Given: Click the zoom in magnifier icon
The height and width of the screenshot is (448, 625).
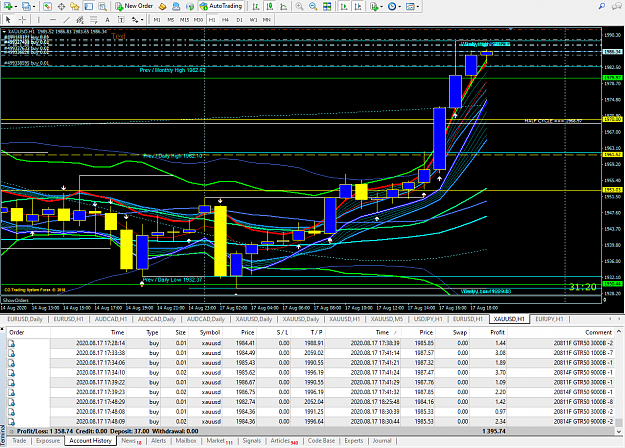Looking at the screenshot, I should (299, 6).
